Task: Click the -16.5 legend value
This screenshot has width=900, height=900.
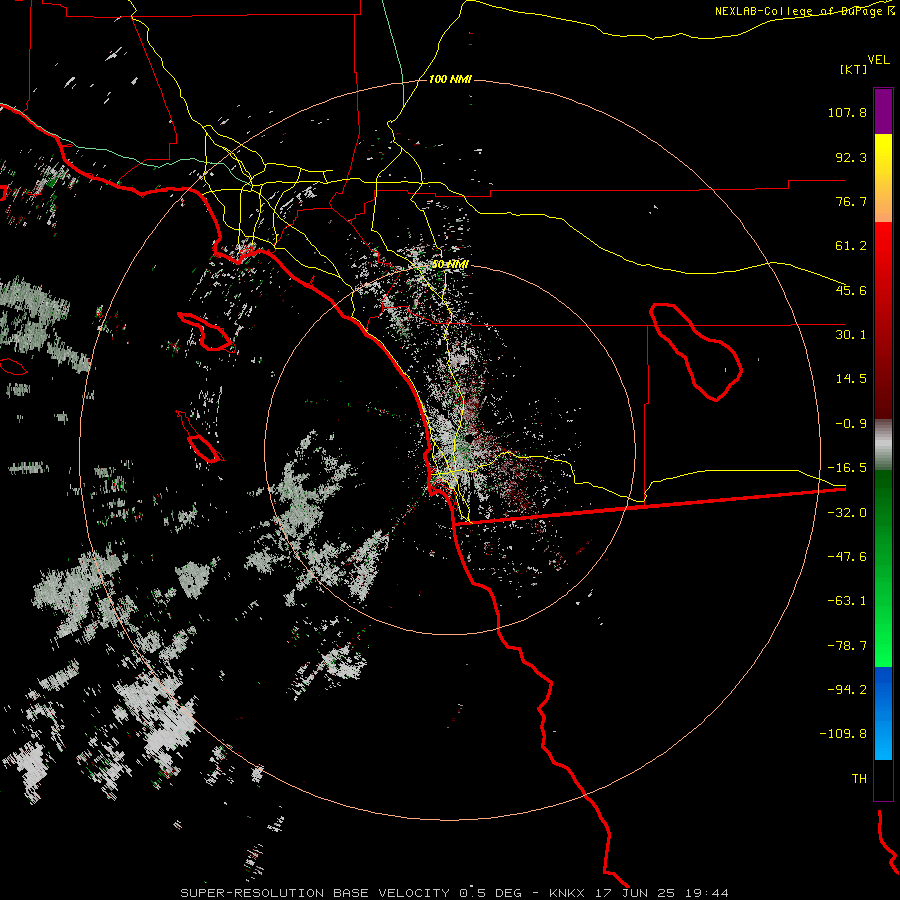Action: coord(847,468)
